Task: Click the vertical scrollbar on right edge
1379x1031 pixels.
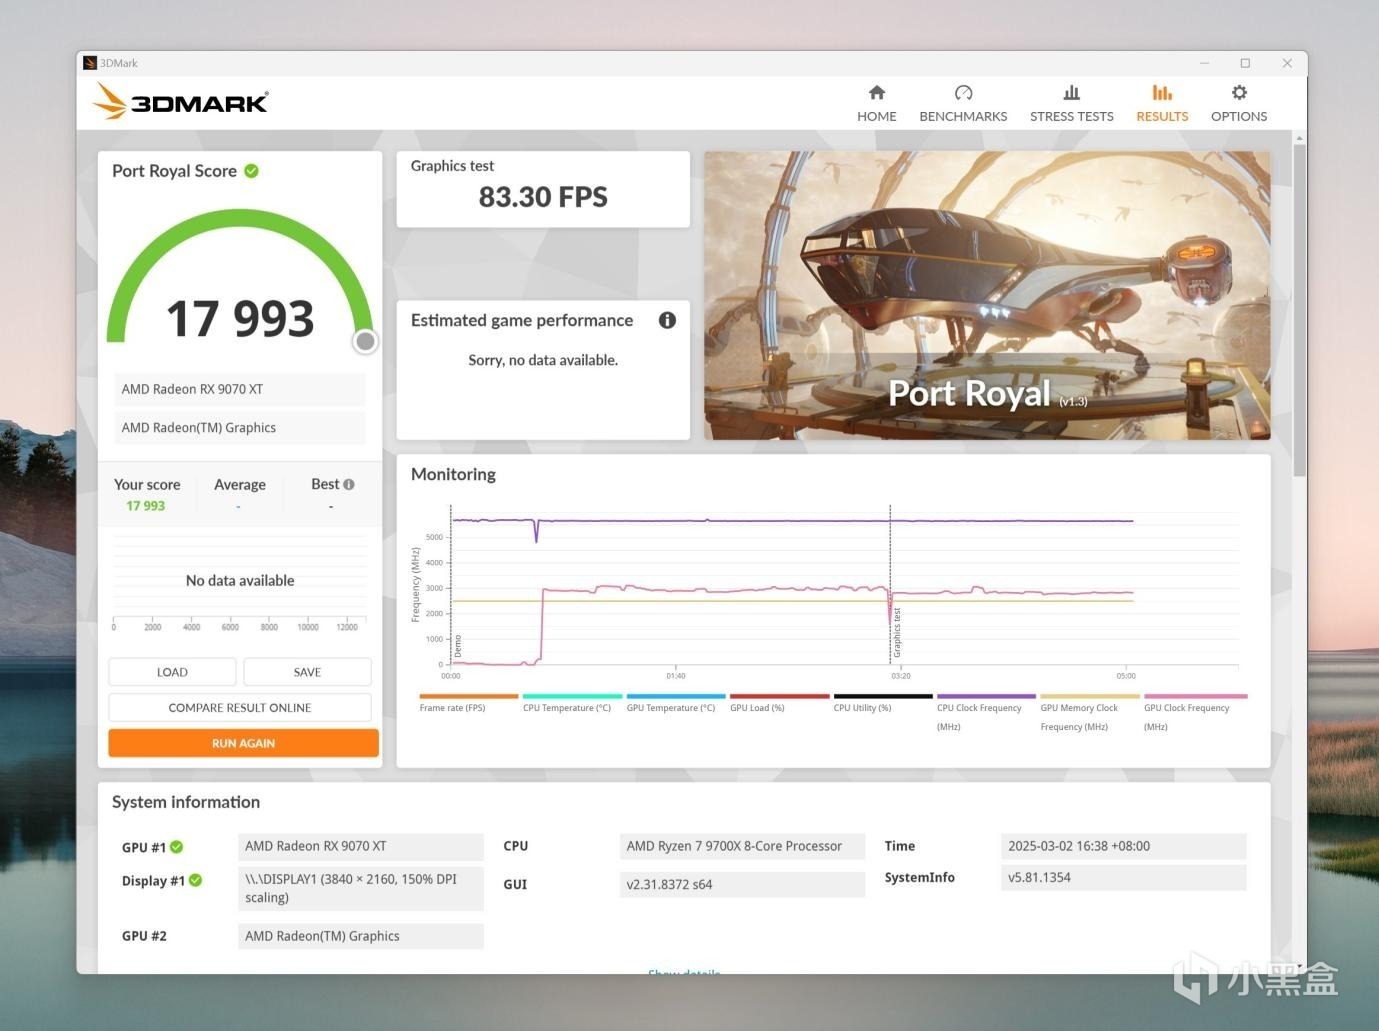Action: [1299, 310]
